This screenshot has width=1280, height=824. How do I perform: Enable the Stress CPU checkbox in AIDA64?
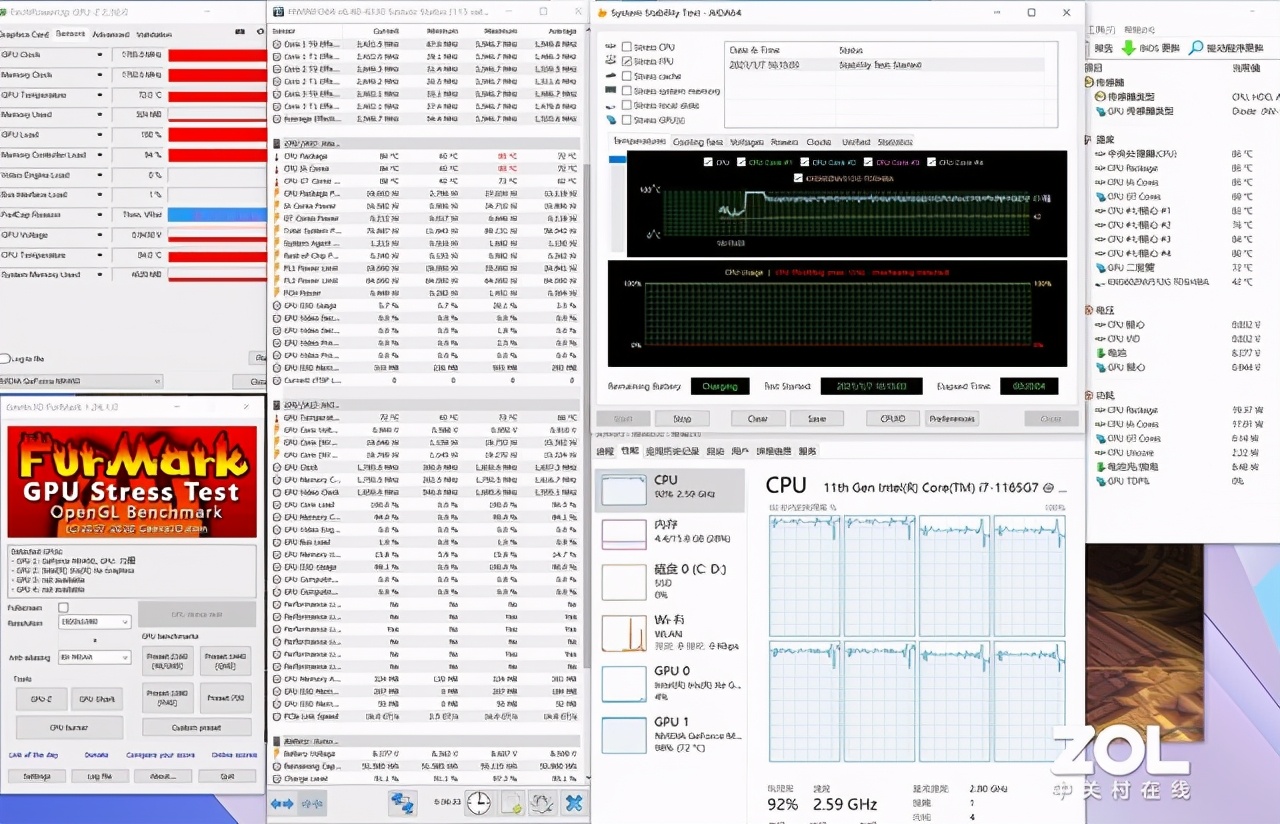[627, 47]
